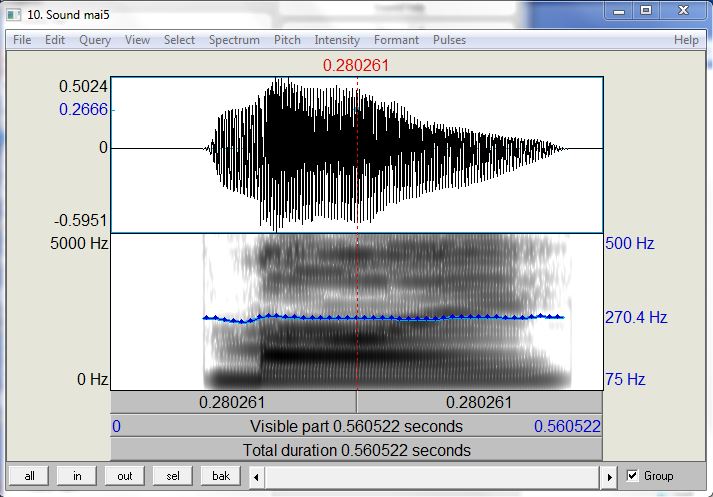Click the scrollbar right arrow

point(609,477)
